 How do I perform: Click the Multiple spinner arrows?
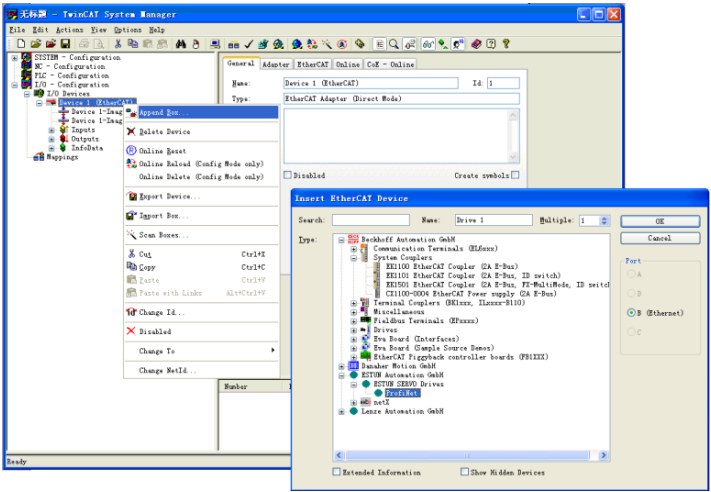pos(604,220)
